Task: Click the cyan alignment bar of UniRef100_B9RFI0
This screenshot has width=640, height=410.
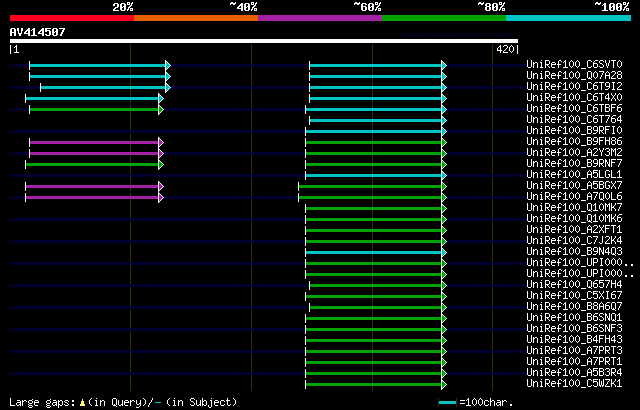Action: coord(376,131)
